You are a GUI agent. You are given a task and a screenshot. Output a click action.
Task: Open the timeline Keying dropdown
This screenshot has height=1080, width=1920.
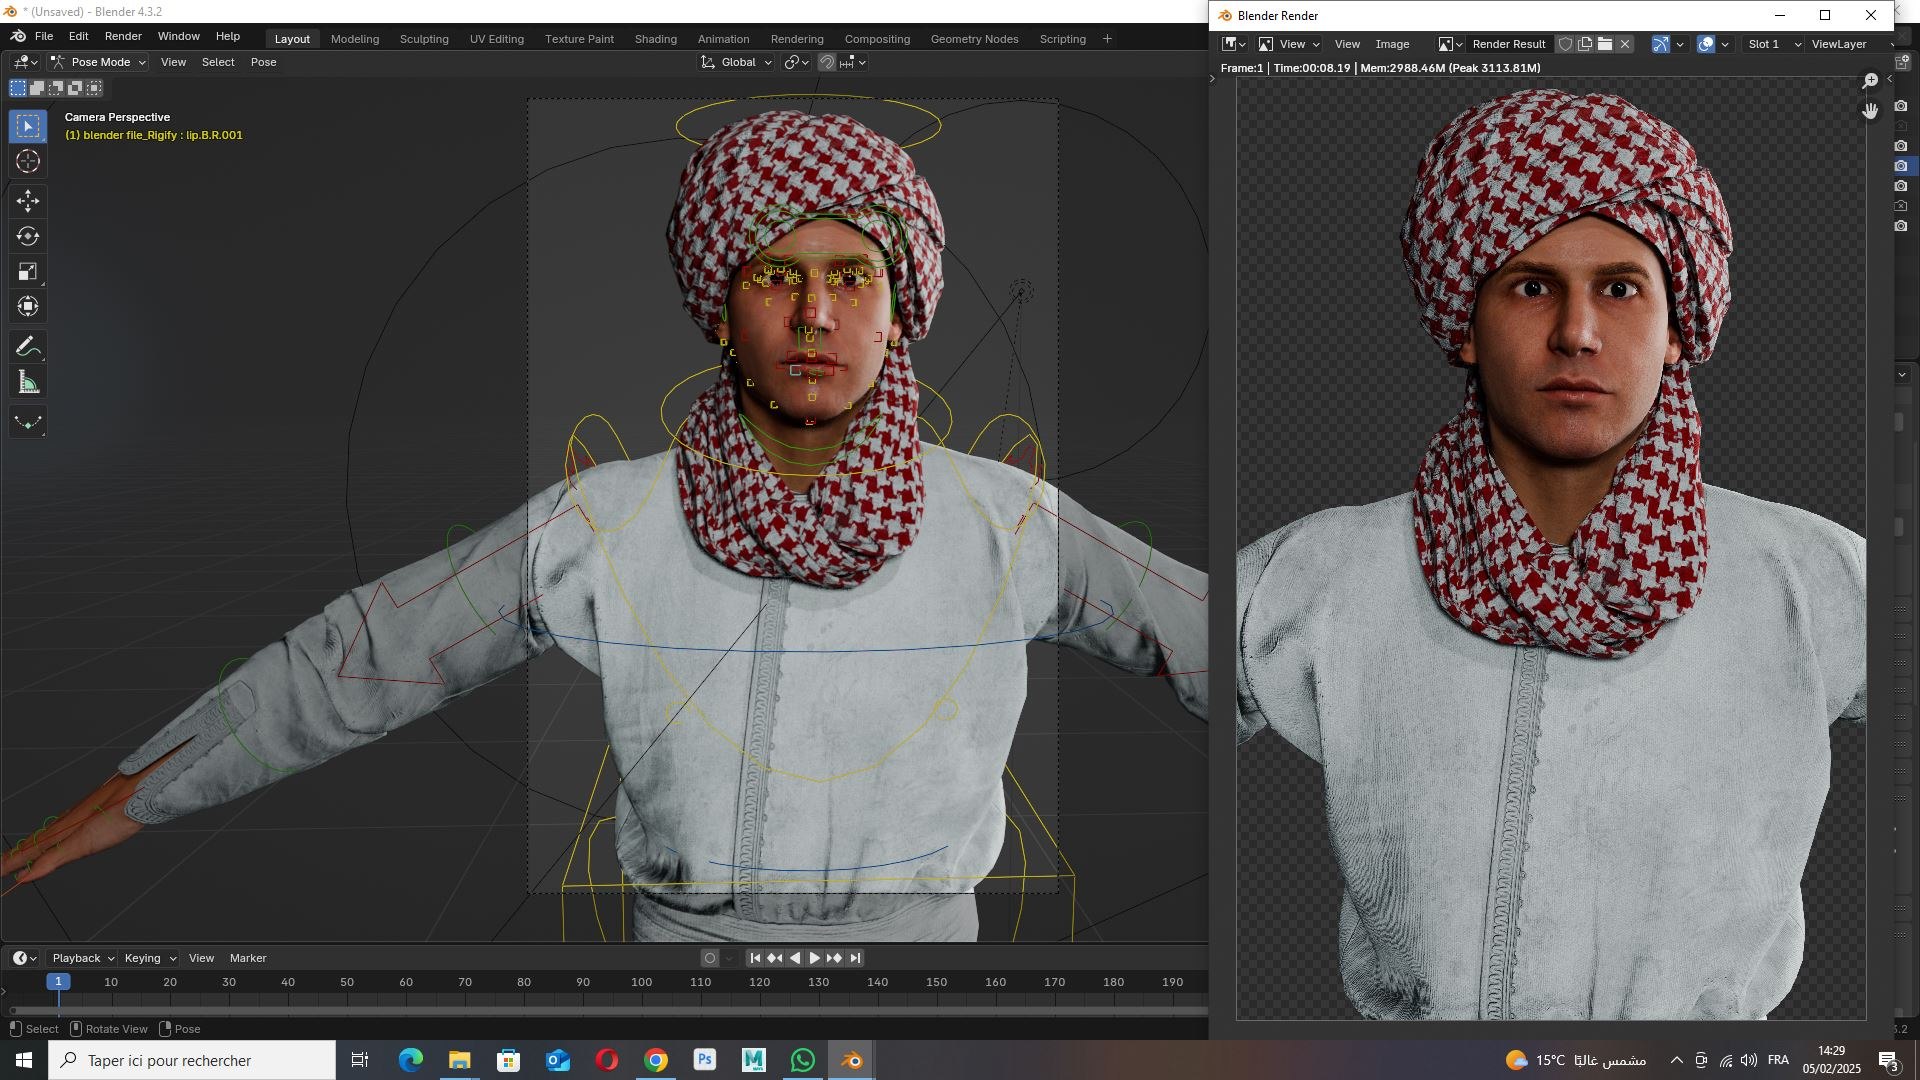149,958
